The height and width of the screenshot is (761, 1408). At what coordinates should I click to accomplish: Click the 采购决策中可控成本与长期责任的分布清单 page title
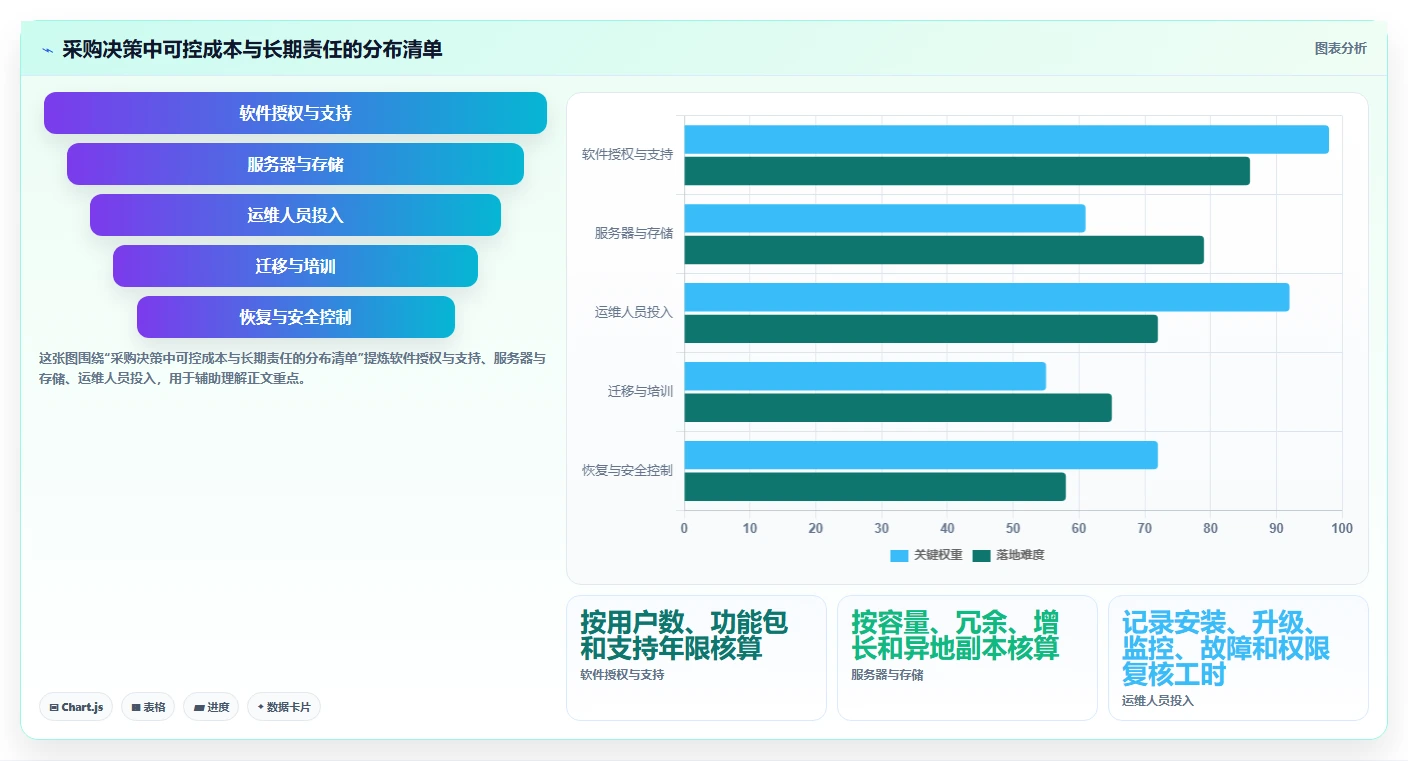(x=252, y=49)
